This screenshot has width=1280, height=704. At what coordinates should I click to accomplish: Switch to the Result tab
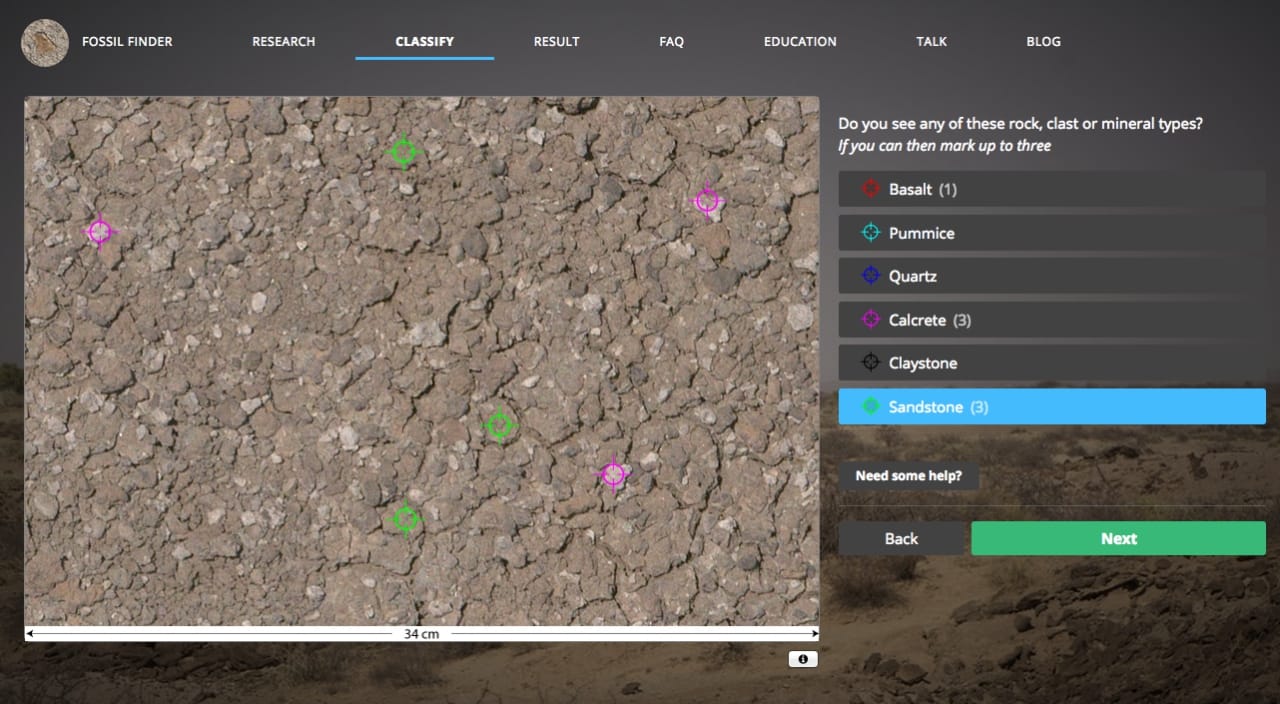pos(556,41)
